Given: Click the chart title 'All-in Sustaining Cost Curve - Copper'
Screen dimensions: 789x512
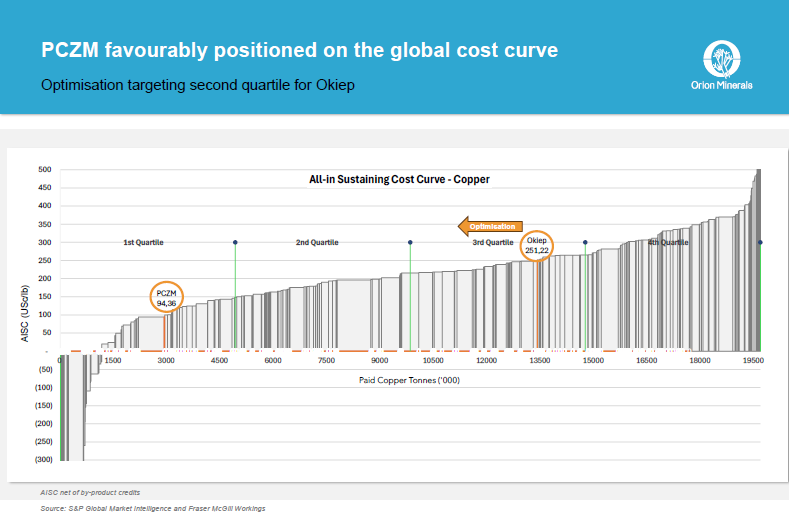Looking at the screenshot, I should coord(399,180).
